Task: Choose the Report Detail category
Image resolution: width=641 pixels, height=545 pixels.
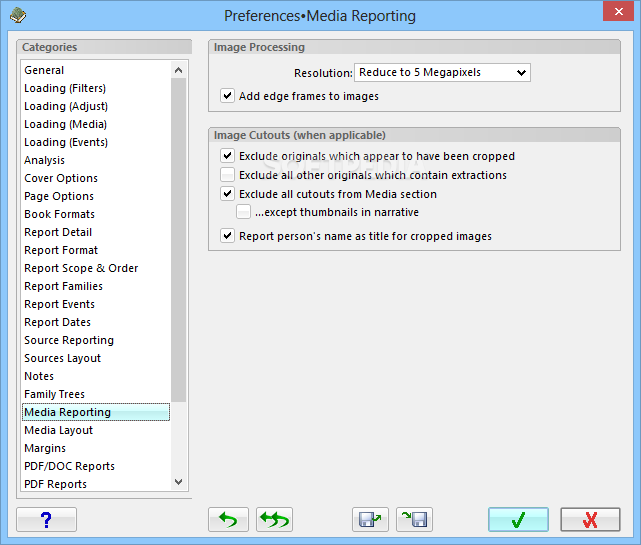Action: [96, 232]
